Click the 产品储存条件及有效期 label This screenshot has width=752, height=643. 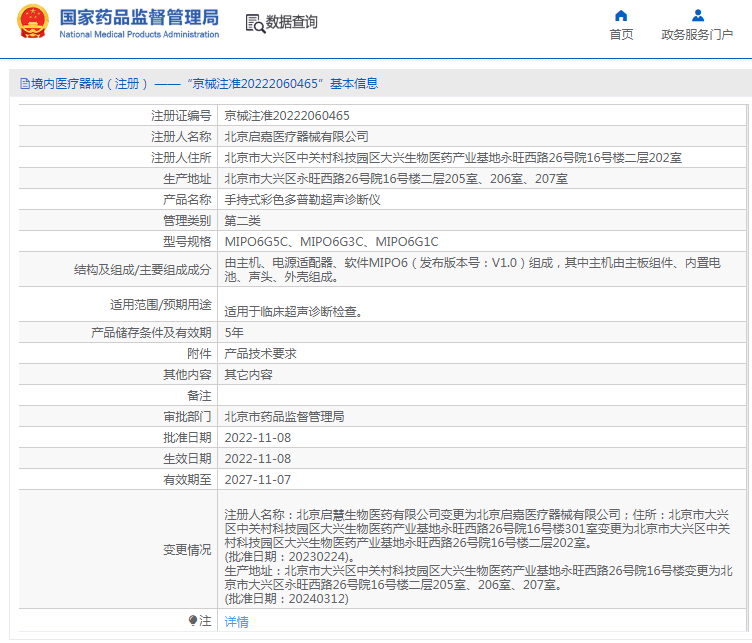pos(151,332)
